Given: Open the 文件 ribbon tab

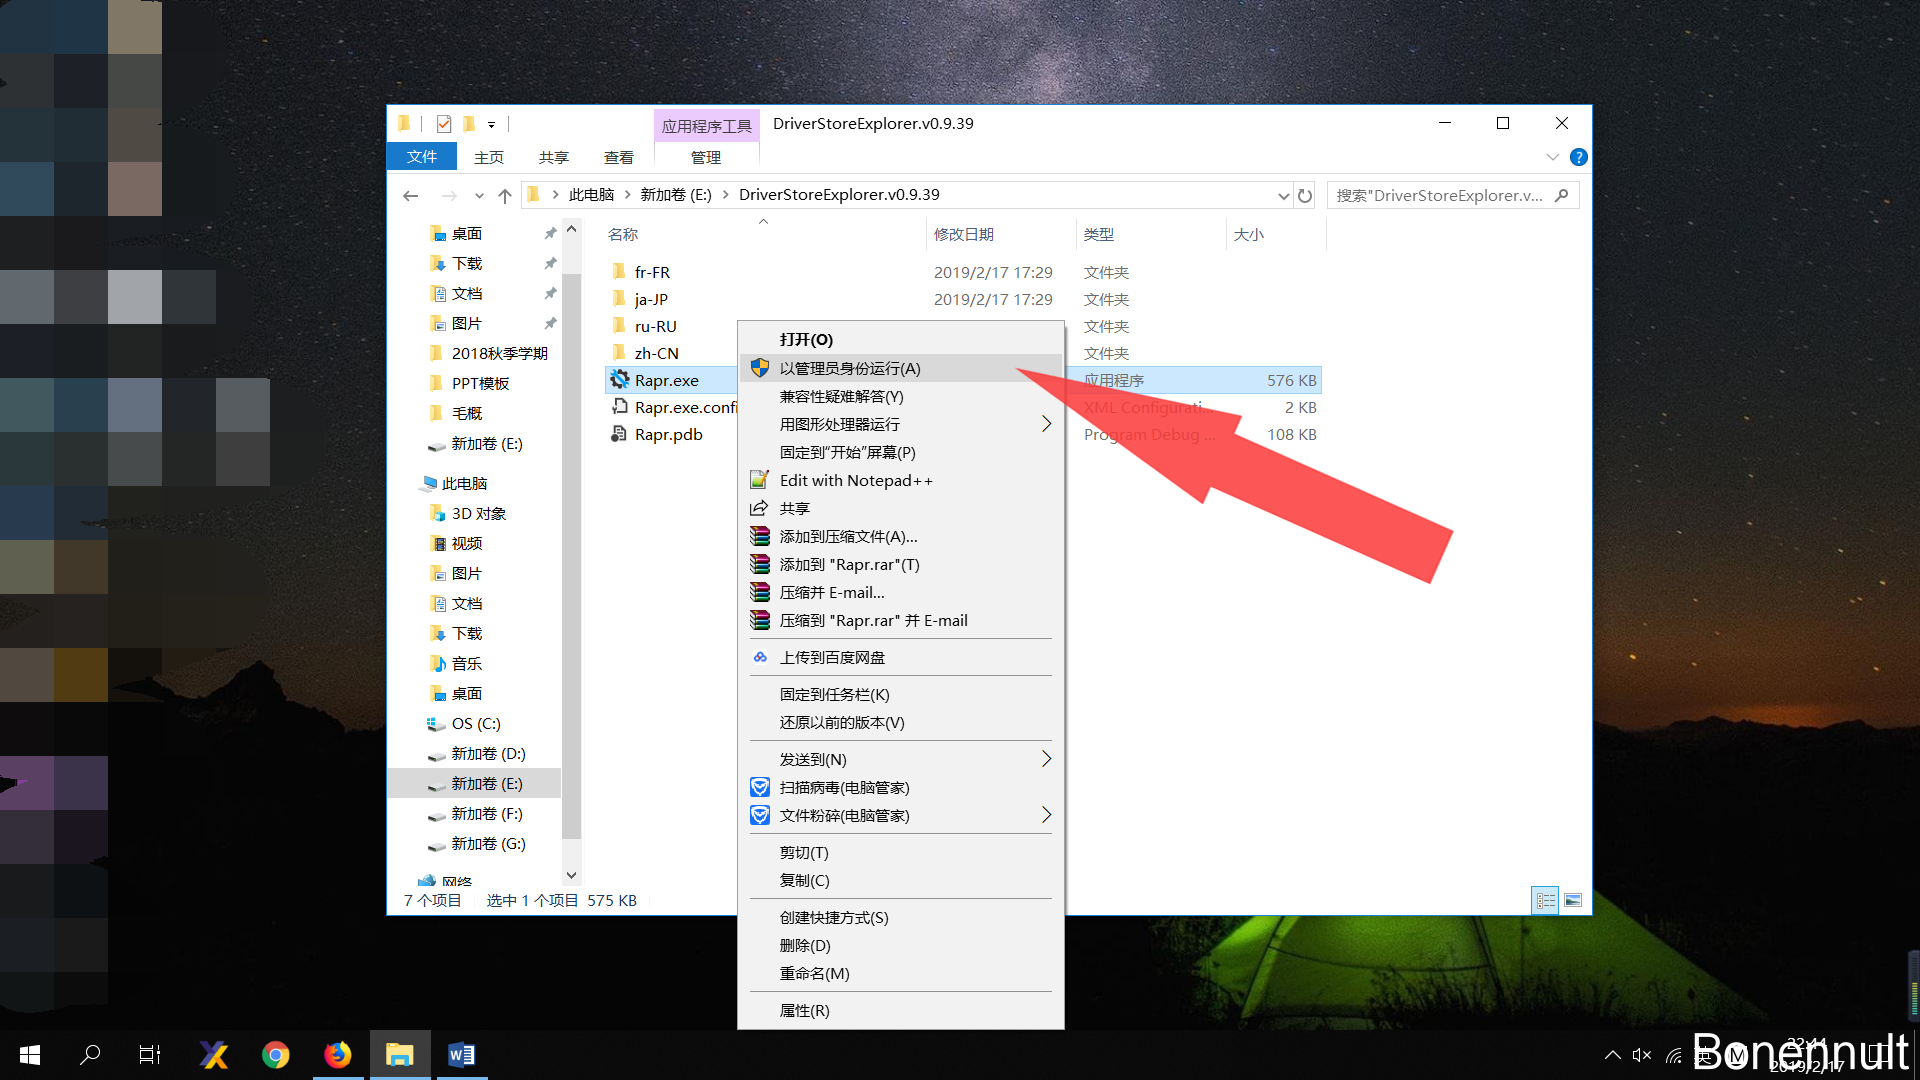Looking at the screenshot, I should pyautogui.click(x=422, y=157).
